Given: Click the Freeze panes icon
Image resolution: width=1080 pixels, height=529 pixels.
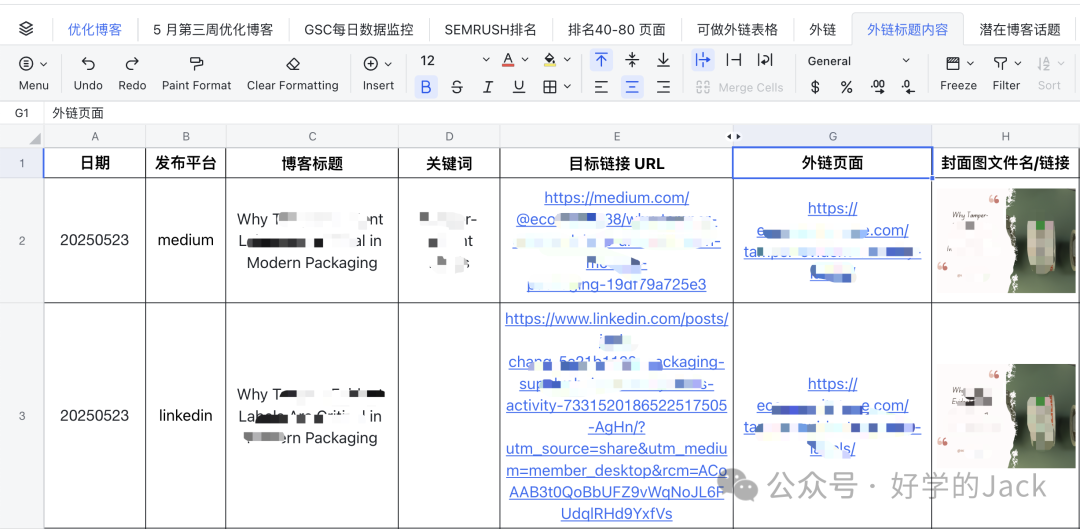Looking at the screenshot, I should point(953,64).
